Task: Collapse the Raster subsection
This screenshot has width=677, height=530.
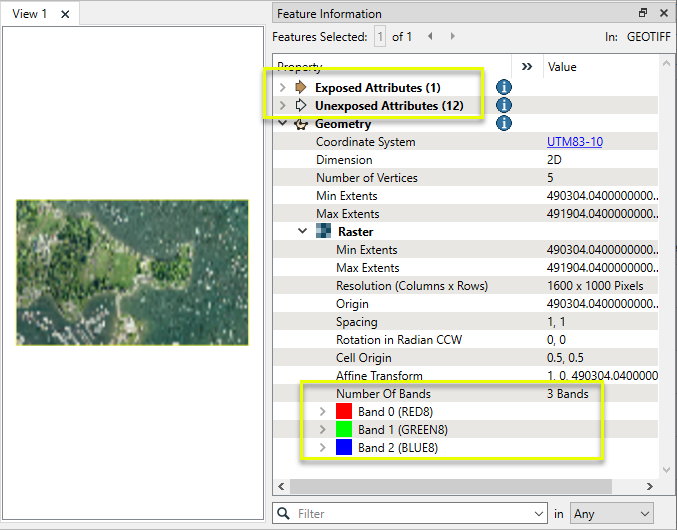Action: click(303, 232)
